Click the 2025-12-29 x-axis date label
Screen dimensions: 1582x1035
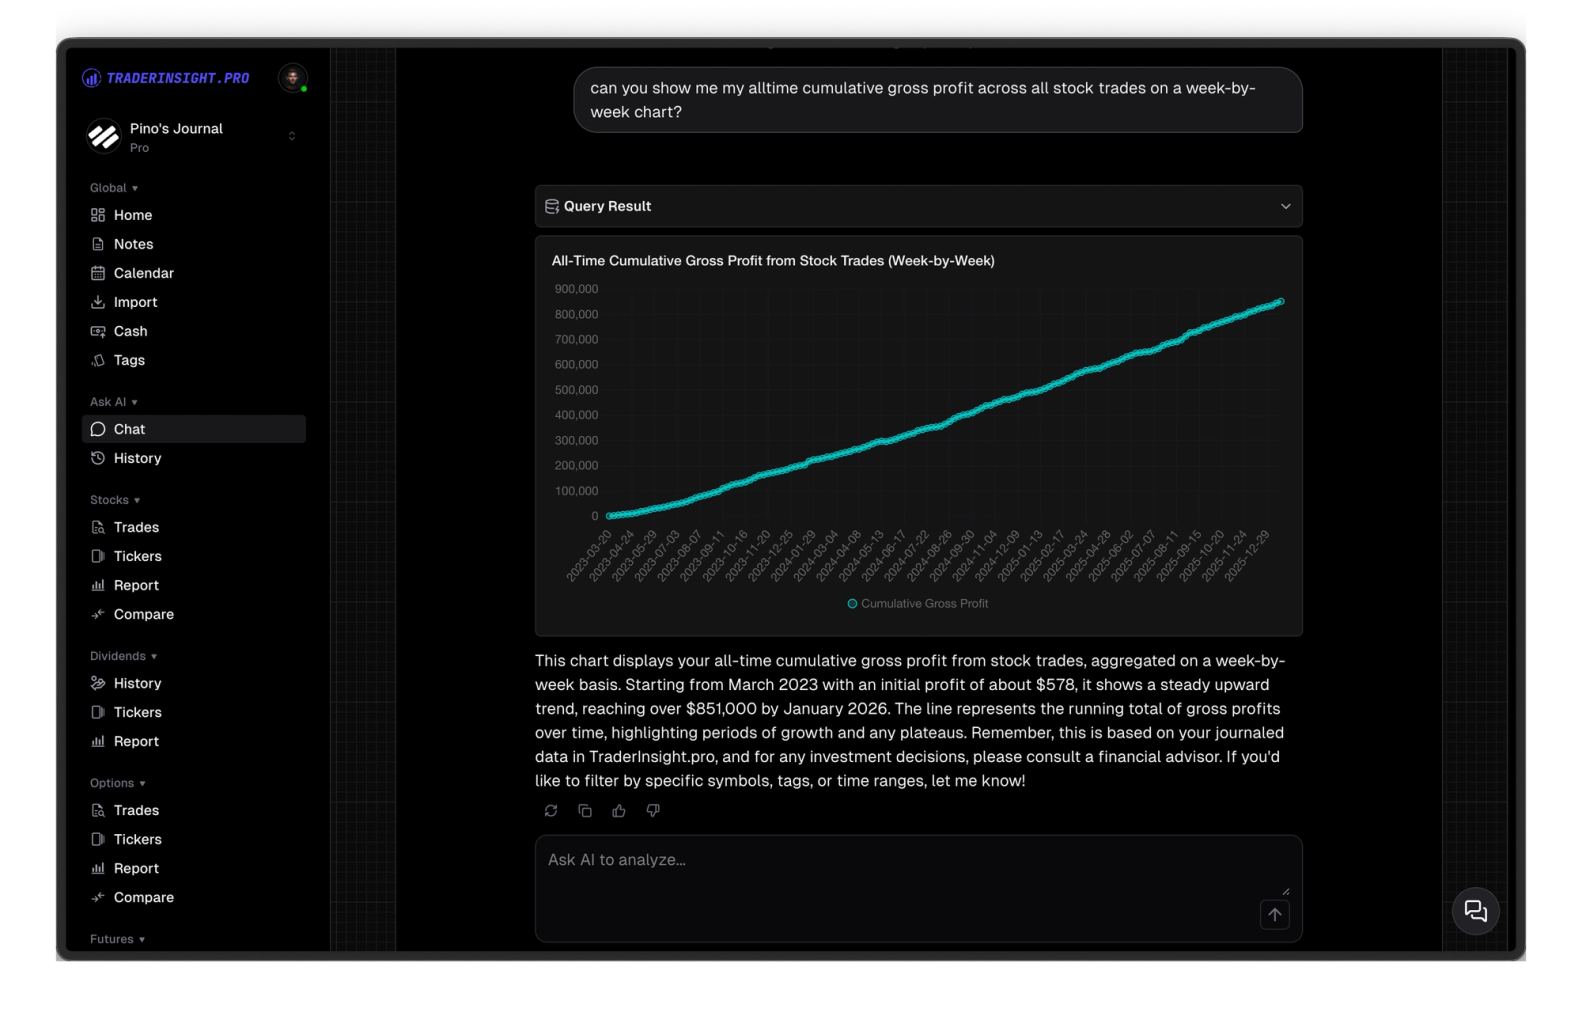click(1247, 555)
